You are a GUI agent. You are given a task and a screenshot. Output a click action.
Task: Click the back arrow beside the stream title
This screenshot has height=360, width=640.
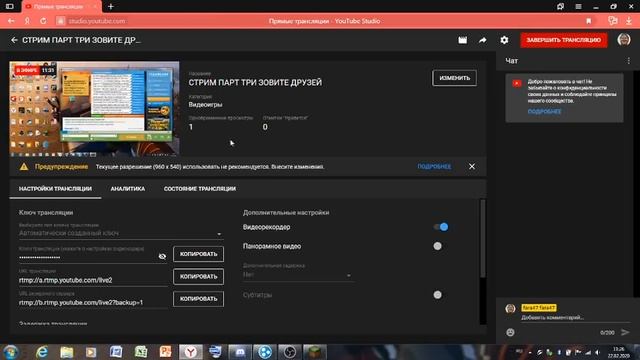tap(14, 40)
